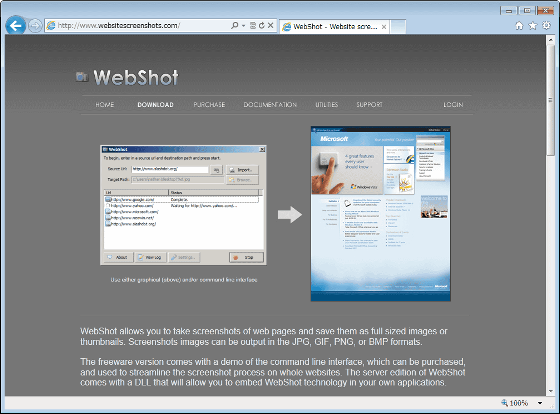Click the Microsoft page screenshot thumbnail
This screenshot has height=414, width=560.
pos(381,214)
